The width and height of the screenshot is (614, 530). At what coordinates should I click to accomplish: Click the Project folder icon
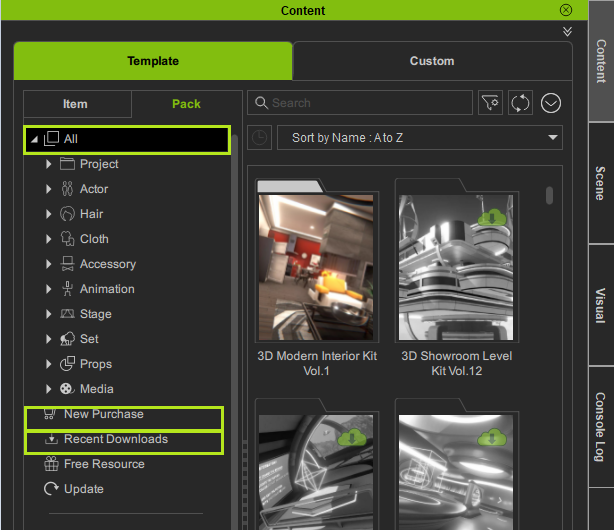67,164
